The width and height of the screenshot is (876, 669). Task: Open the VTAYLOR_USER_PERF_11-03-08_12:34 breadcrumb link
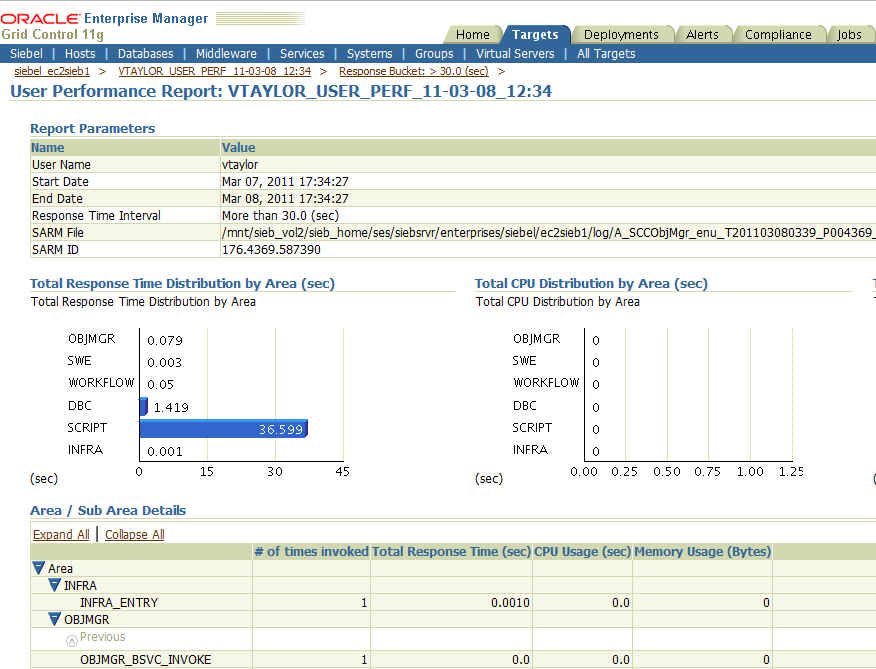tap(215, 72)
